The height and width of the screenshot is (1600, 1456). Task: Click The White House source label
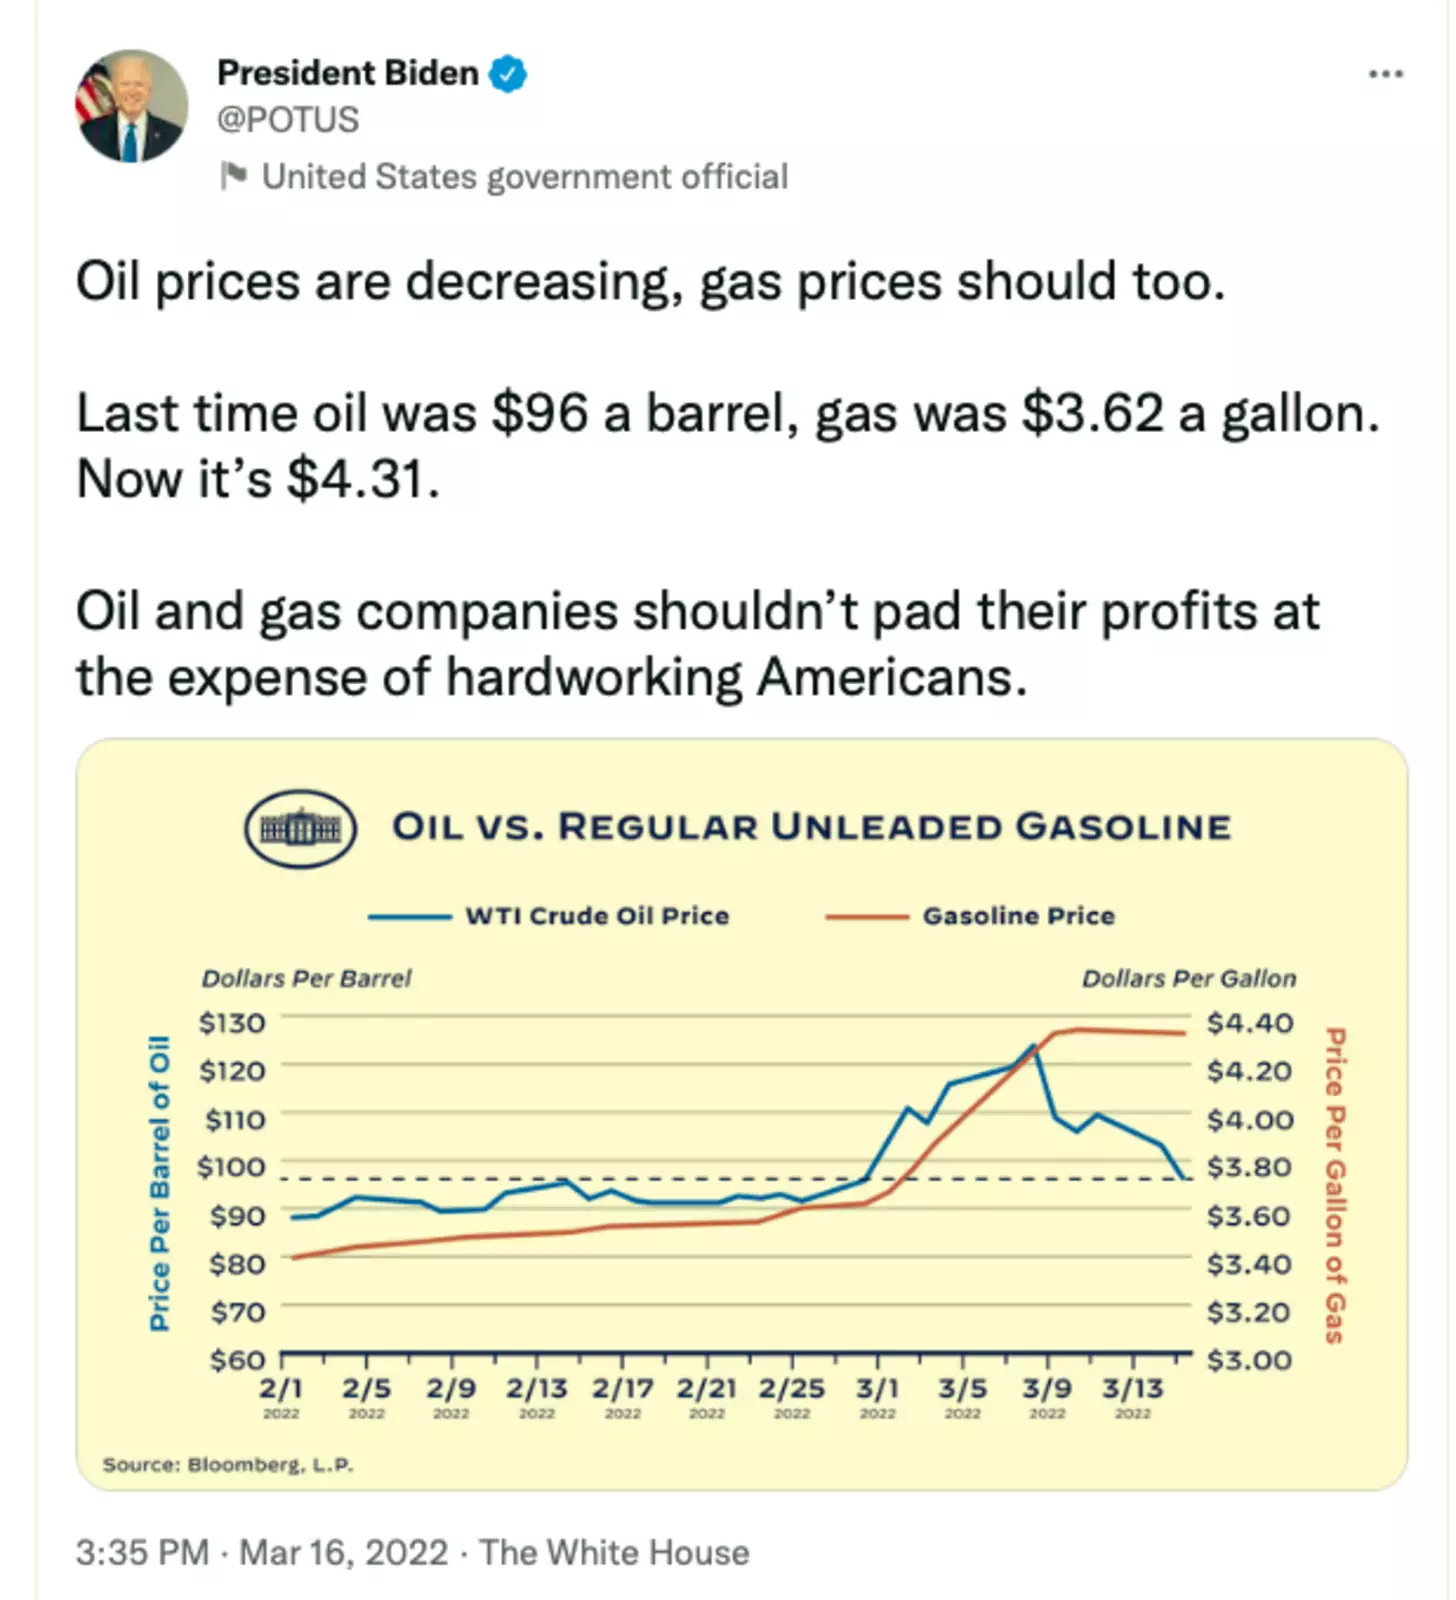point(614,1552)
